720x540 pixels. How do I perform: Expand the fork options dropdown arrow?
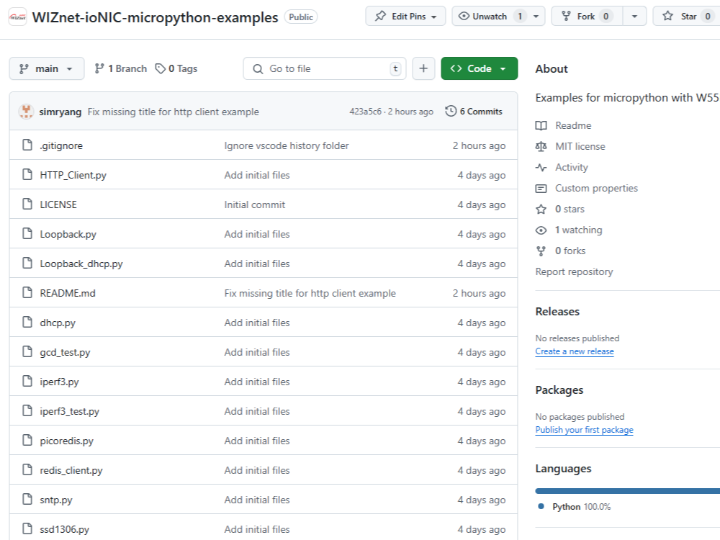click(x=635, y=17)
